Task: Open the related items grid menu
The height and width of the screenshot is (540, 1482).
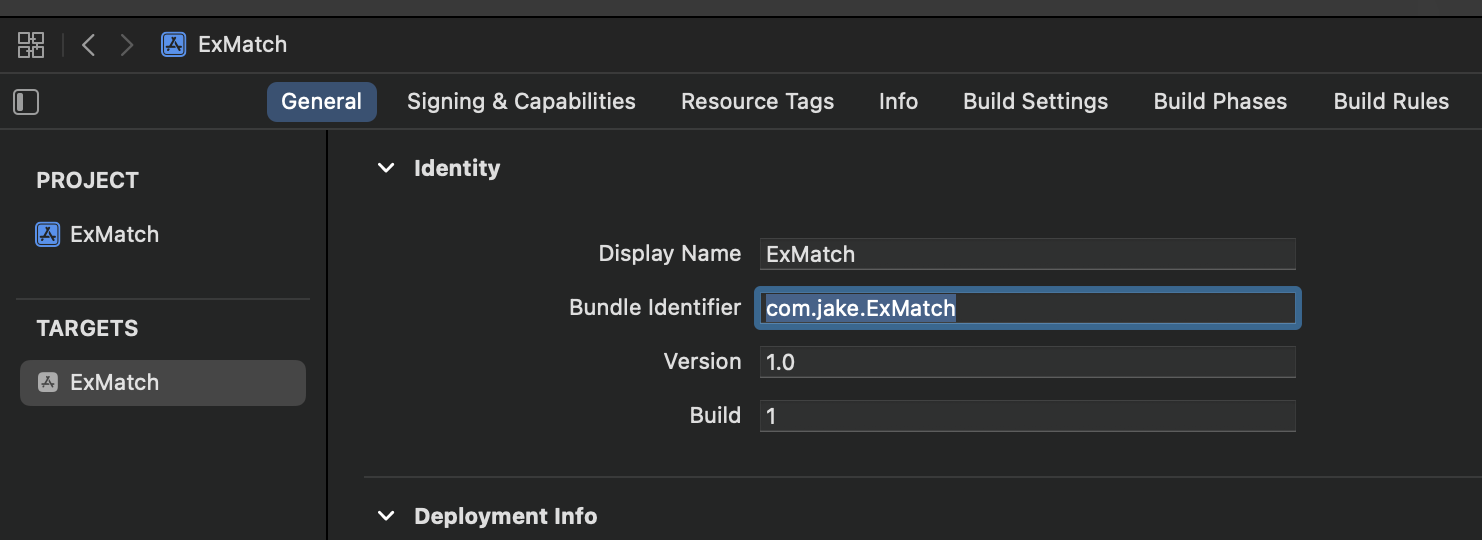Action: [x=31, y=44]
